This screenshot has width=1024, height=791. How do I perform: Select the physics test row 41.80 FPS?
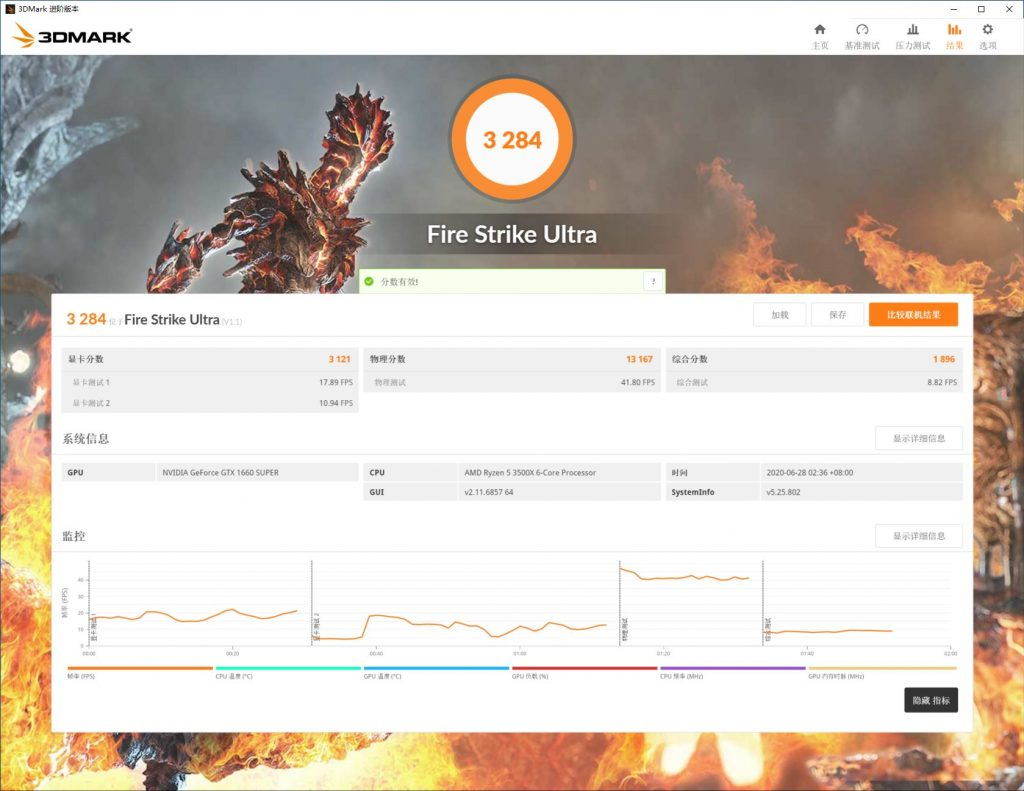pyautogui.click(x=513, y=382)
